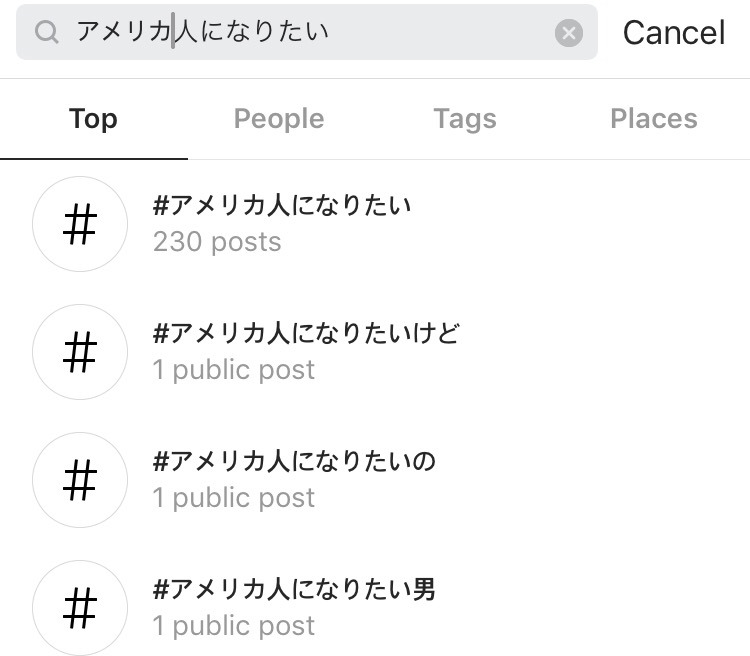Open the Tags tab
750x656 pixels.
click(x=465, y=119)
